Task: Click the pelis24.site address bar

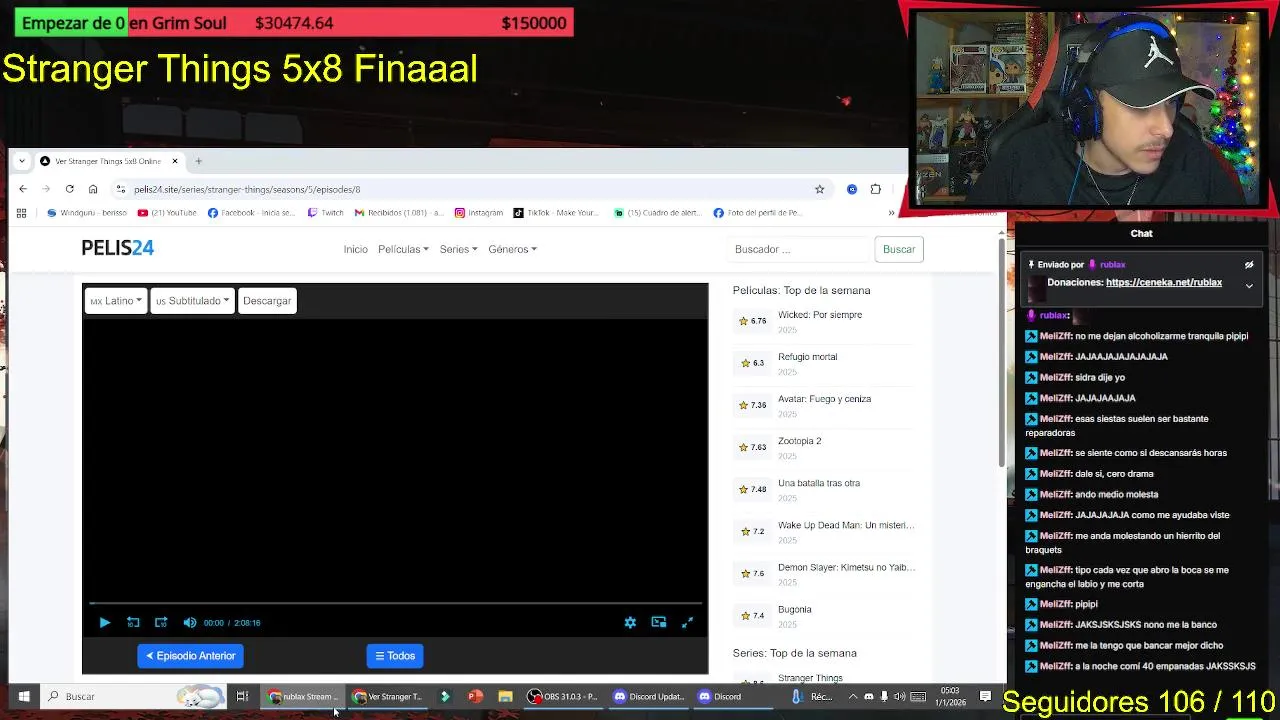Action: [470, 189]
